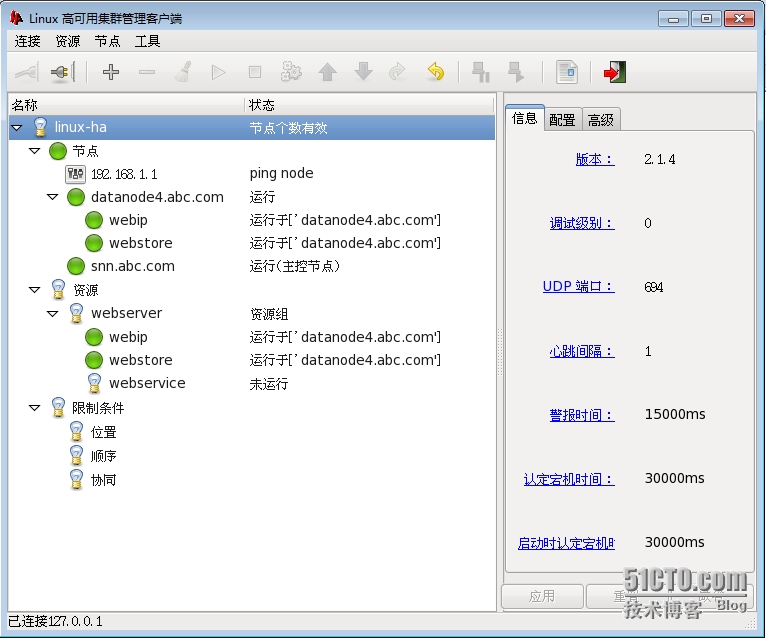Click the 名称 column header

127,105
